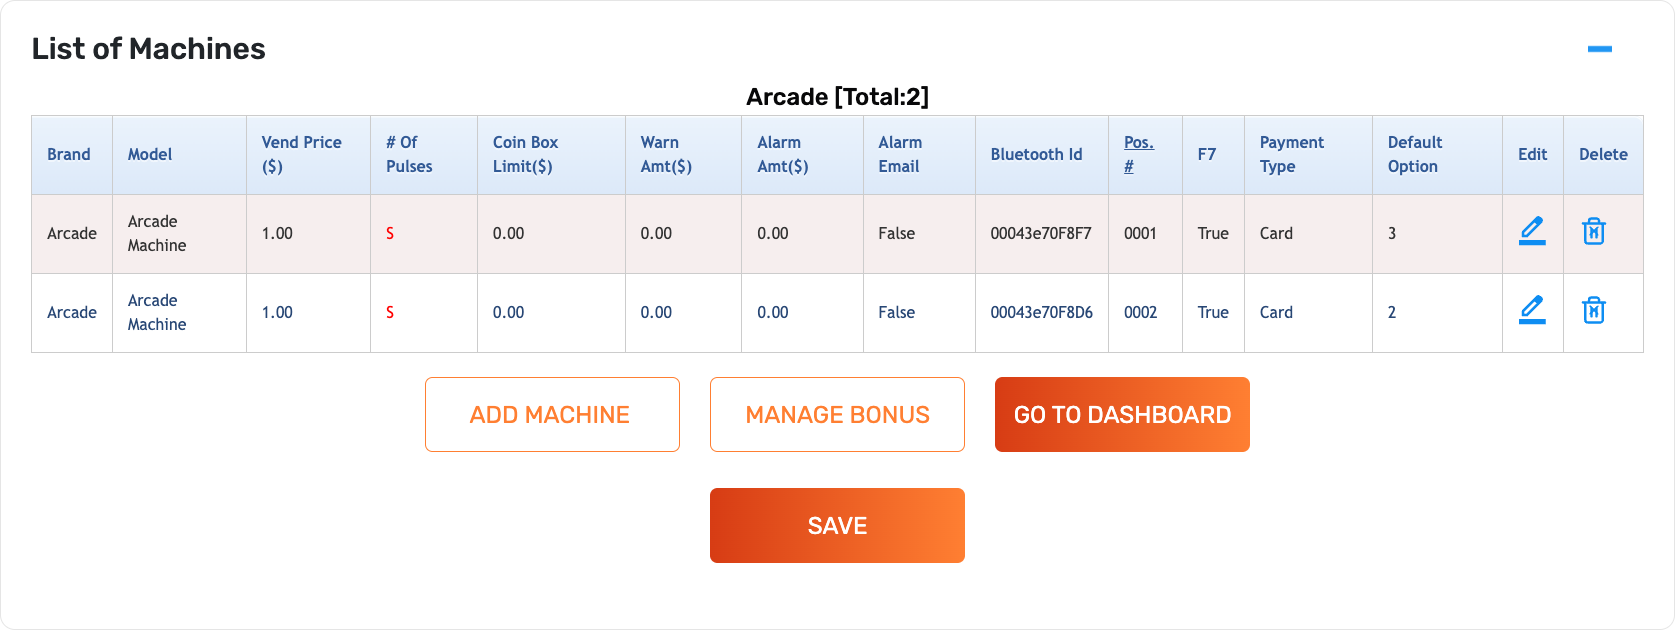Click the Coin Box Limit header
This screenshot has width=1675, height=630.
click(x=525, y=154)
